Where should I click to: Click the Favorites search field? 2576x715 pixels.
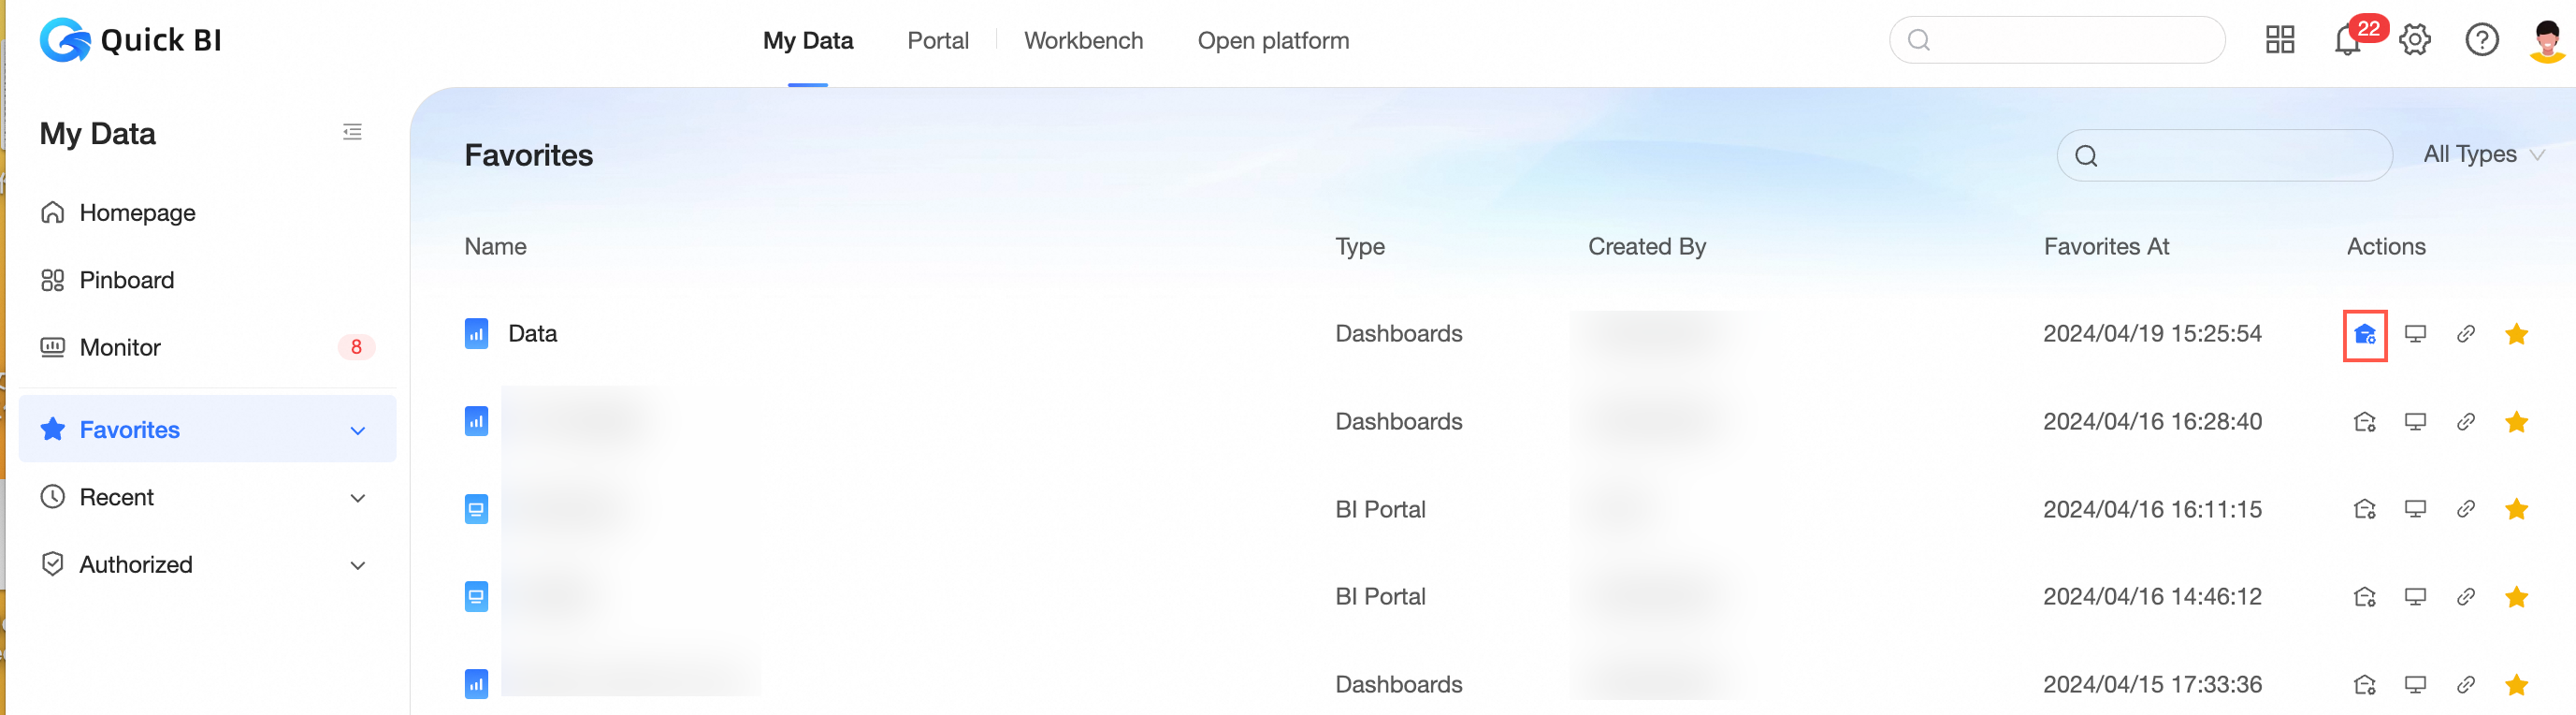tap(2224, 155)
